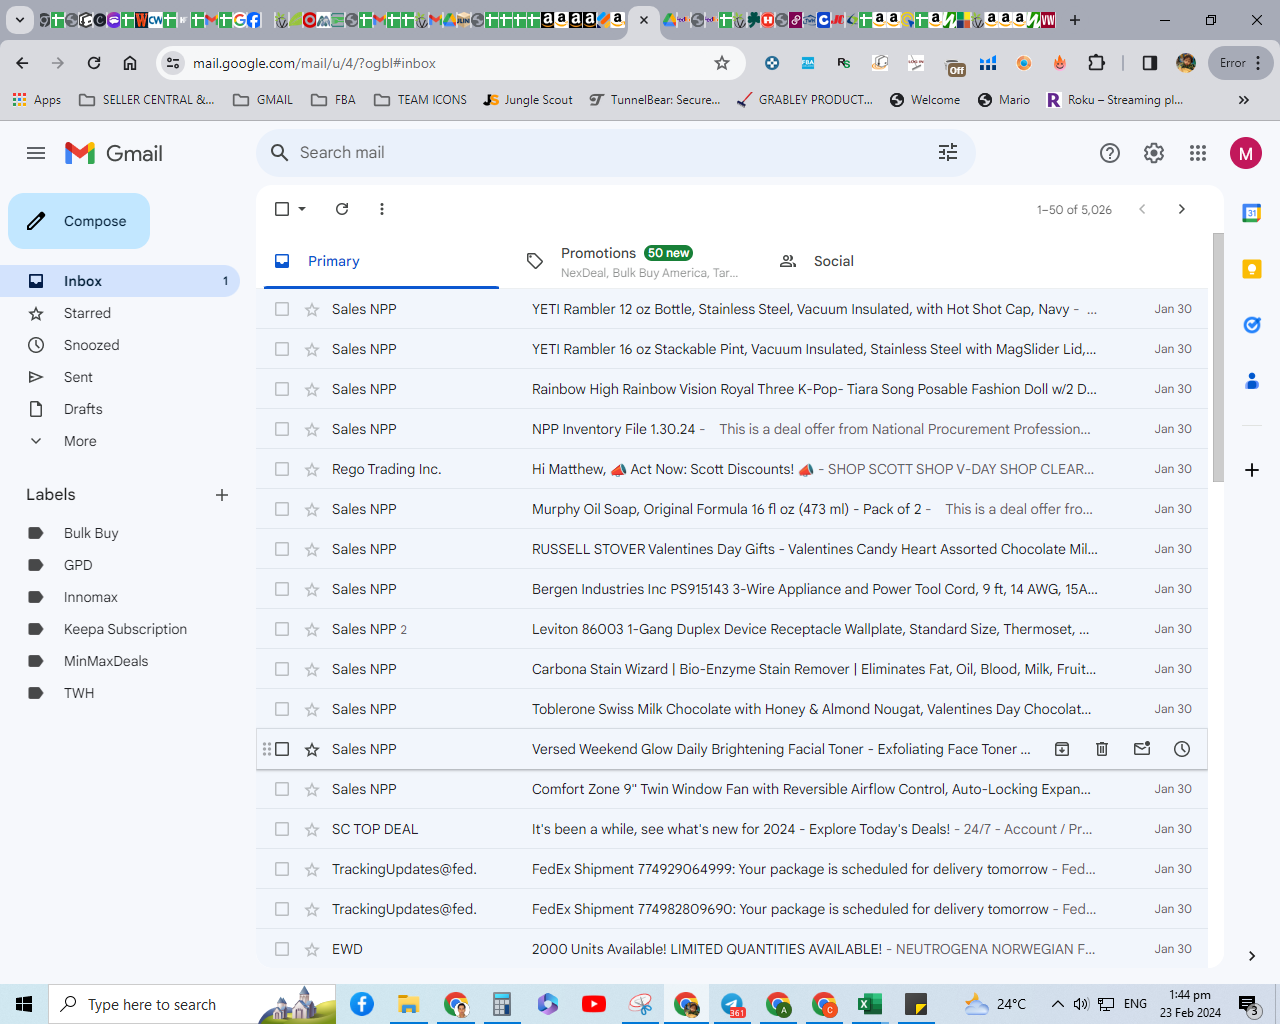Open the Jungle Scout bookmark
The image size is (1280, 1024).
[x=528, y=100]
